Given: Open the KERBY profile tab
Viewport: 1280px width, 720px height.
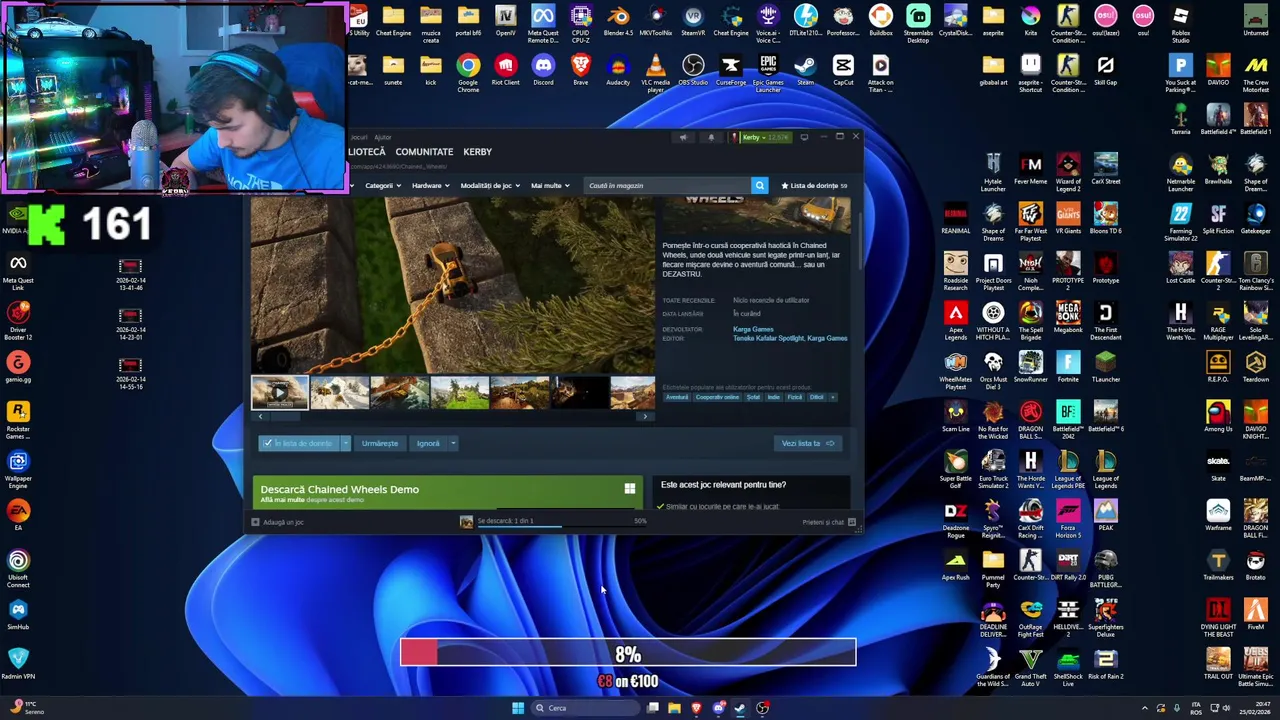Looking at the screenshot, I should (477, 152).
